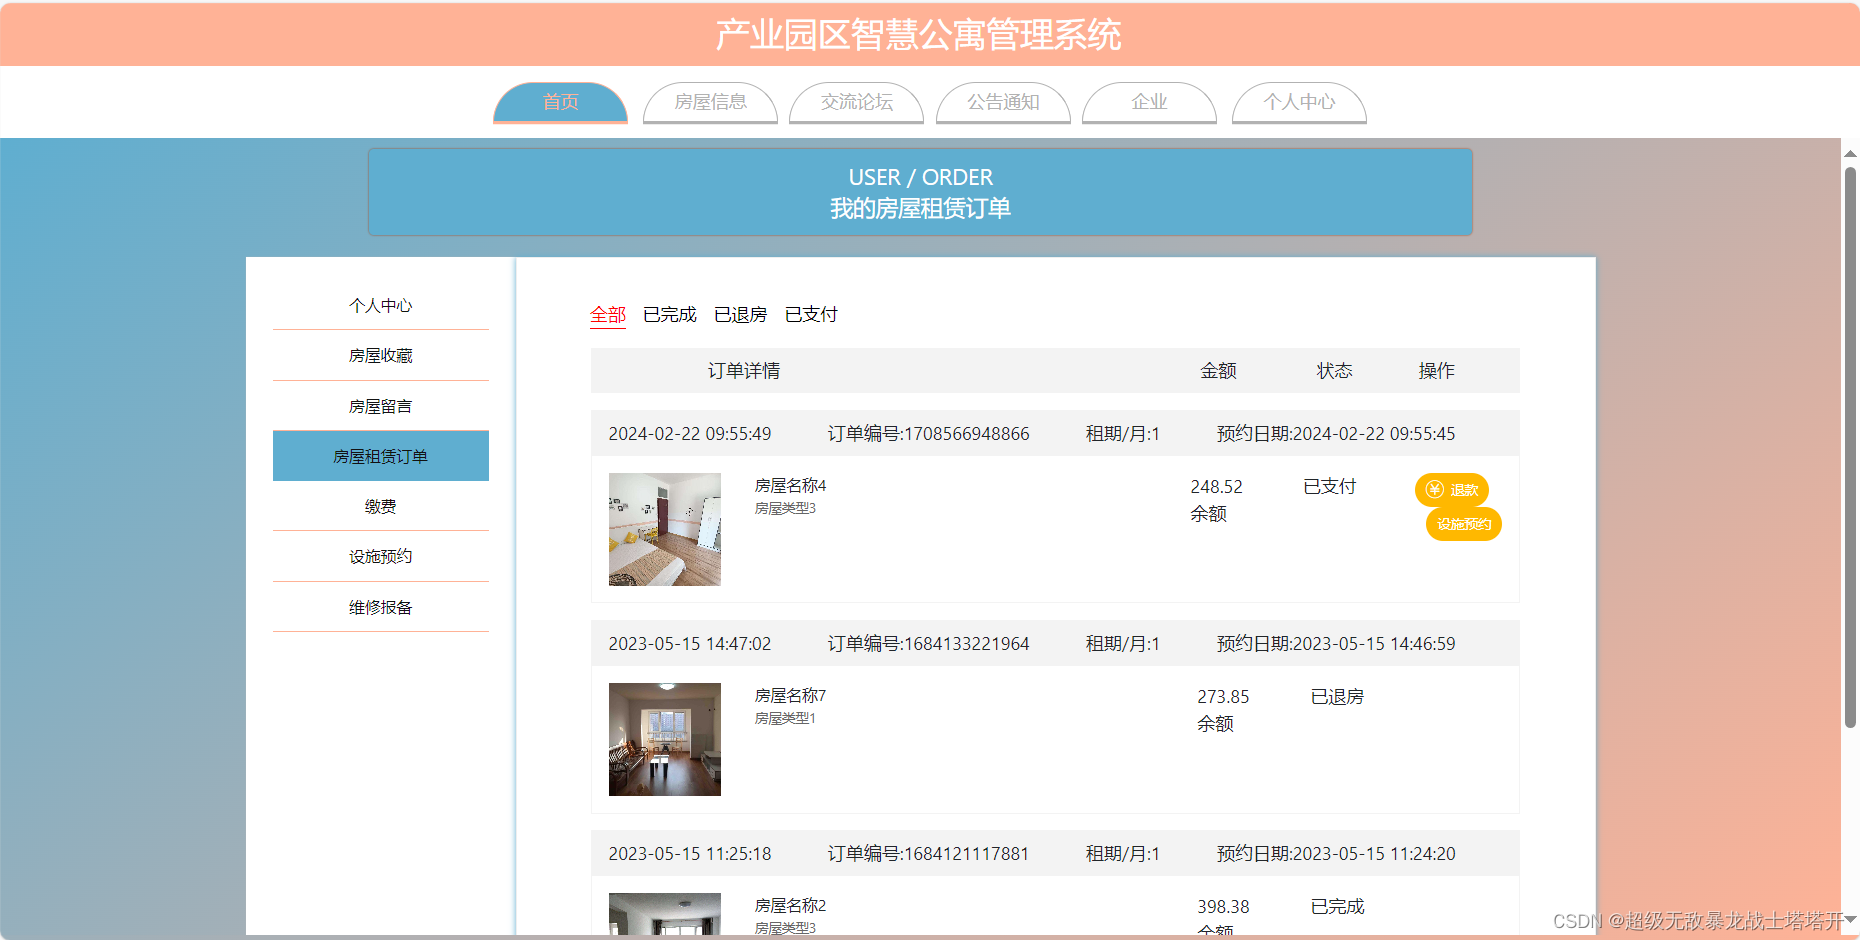Click the amount 273.85
This screenshot has height=940, width=1860.
click(1223, 697)
